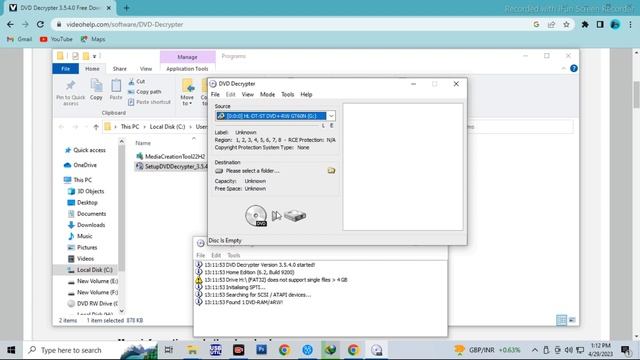The height and width of the screenshot is (360, 640).
Task: Switch to Share tab in File Explorer
Action: [120, 69]
